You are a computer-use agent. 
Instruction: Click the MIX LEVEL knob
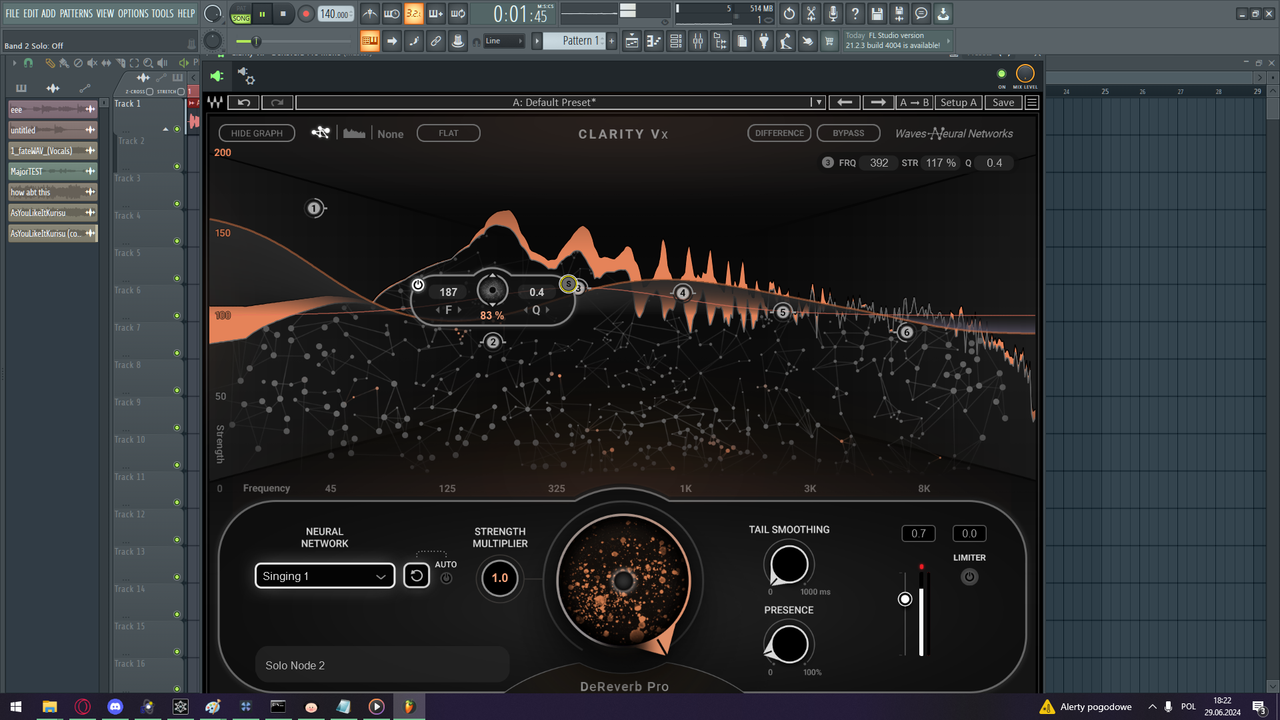click(x=1025, y=74)
